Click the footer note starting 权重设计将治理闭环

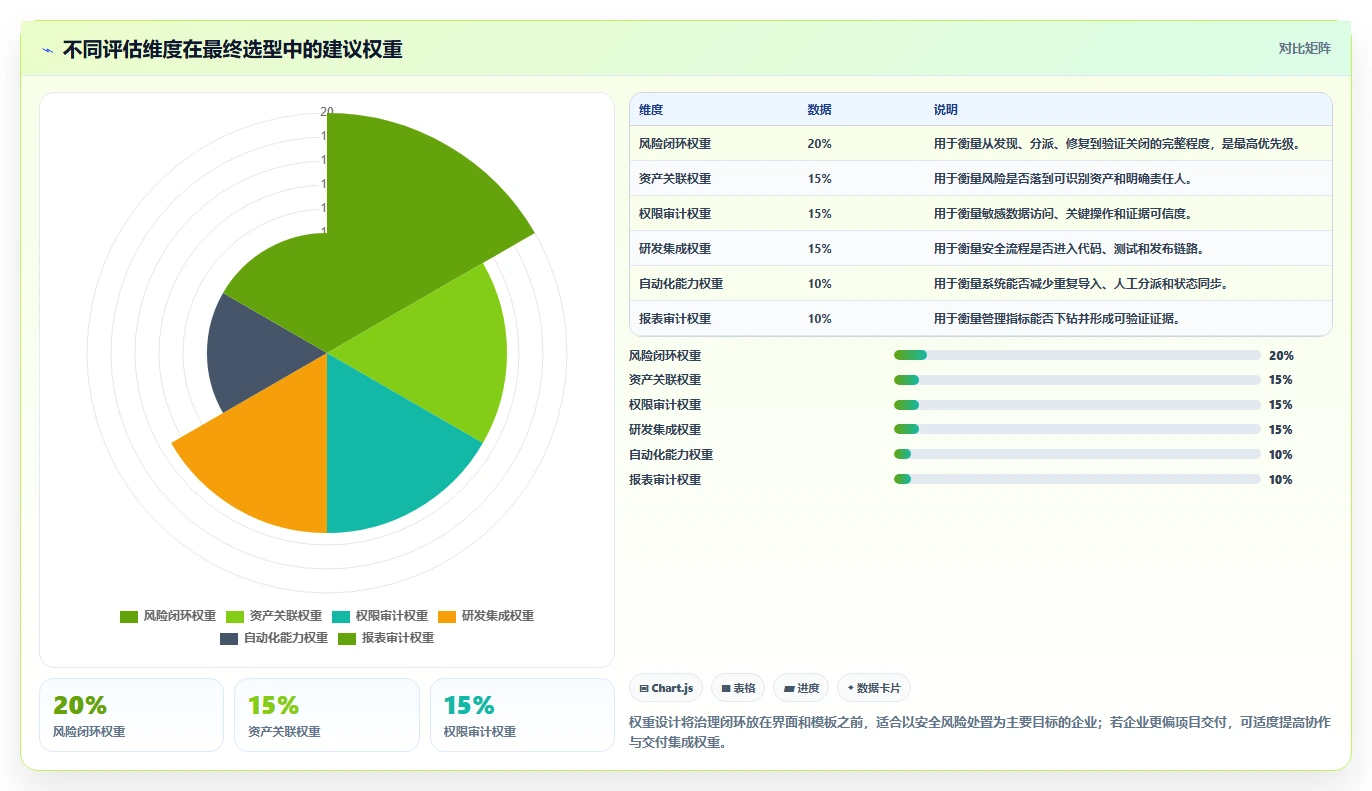tap(980, 732)
